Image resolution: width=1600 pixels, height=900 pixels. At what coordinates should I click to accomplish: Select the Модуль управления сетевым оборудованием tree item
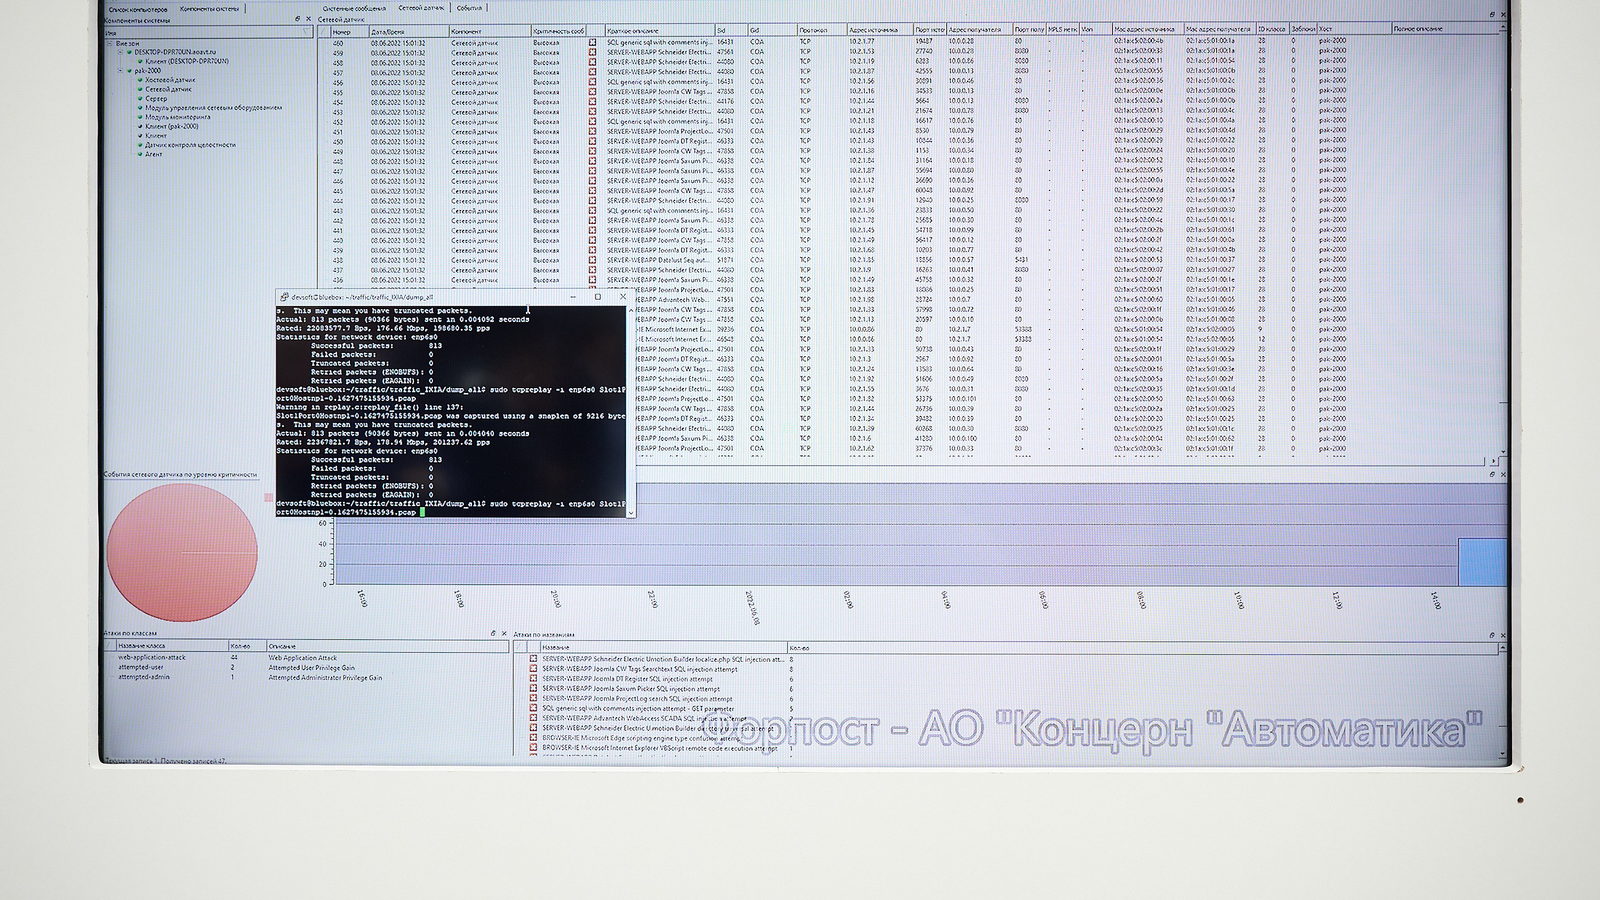213,108
